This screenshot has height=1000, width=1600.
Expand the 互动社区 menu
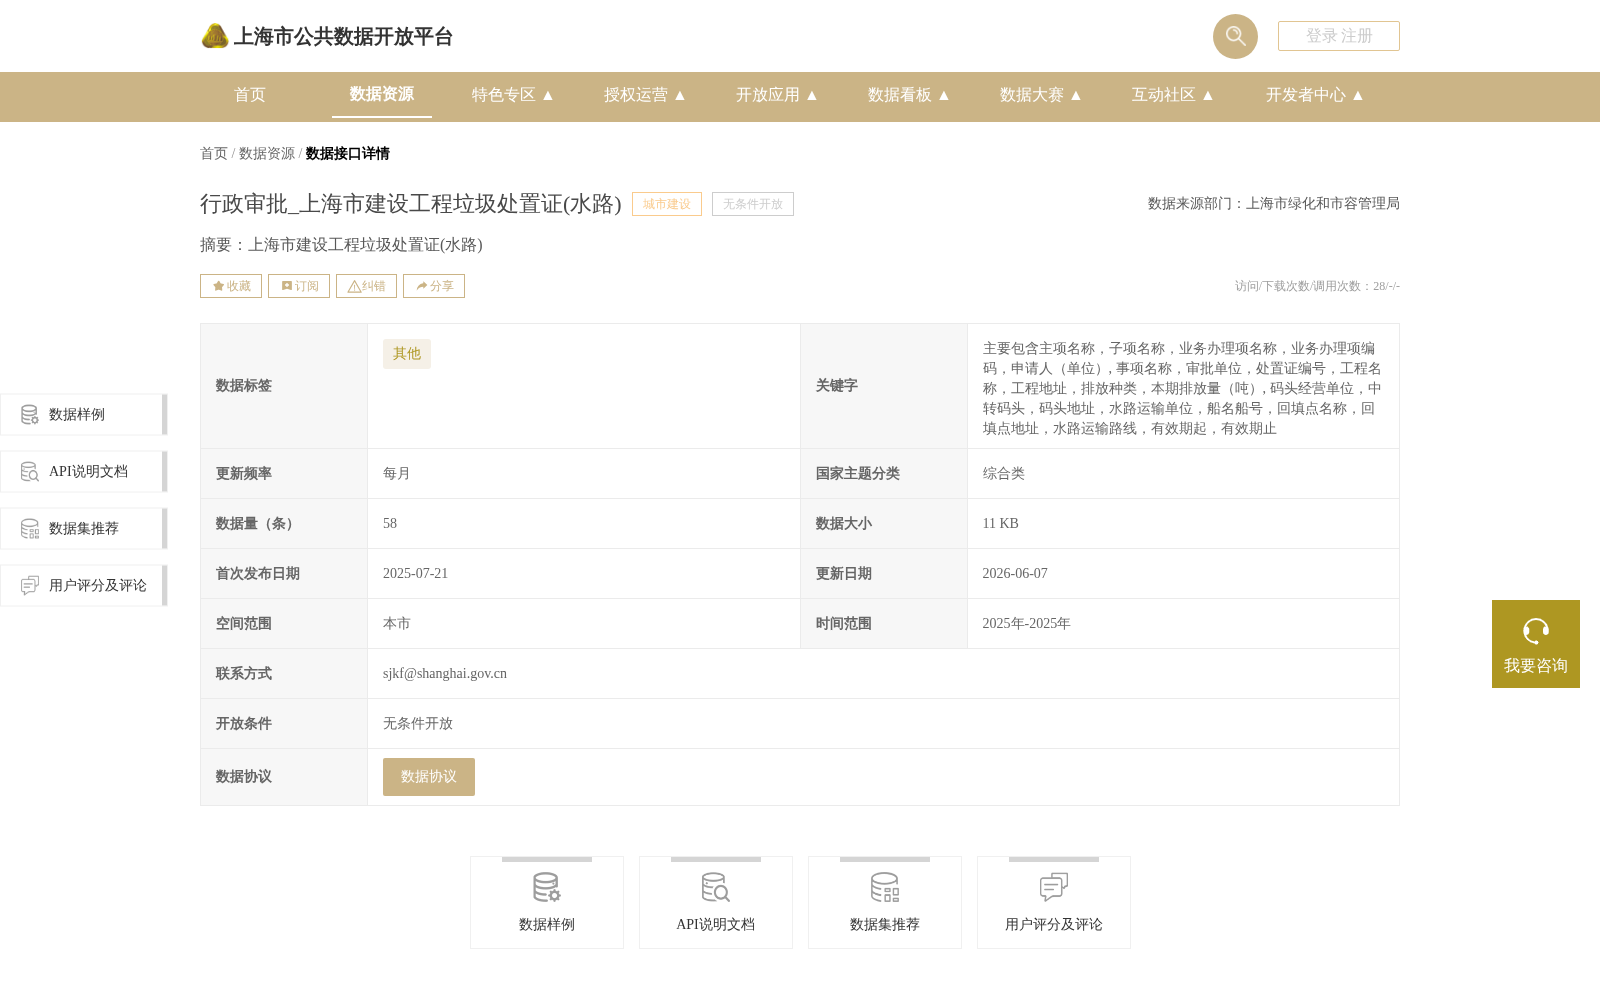coord(1173,95)
